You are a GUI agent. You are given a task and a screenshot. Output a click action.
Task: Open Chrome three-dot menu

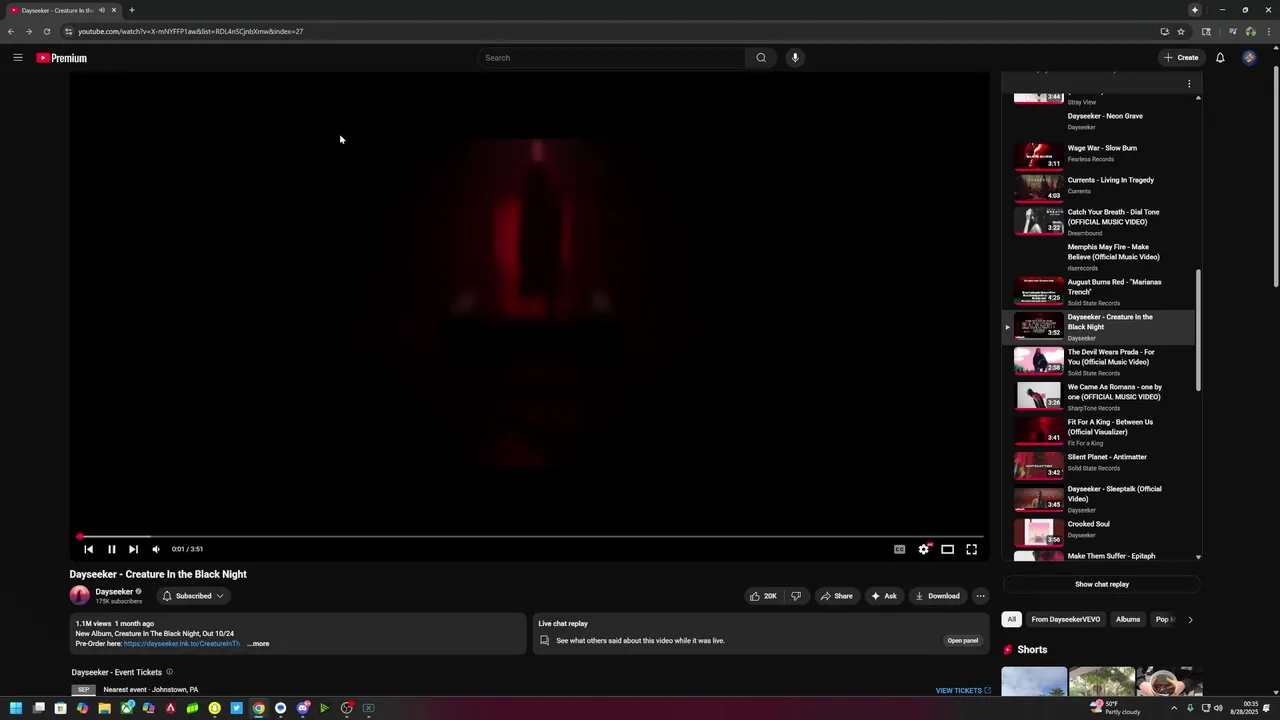tap(1270, 31)
